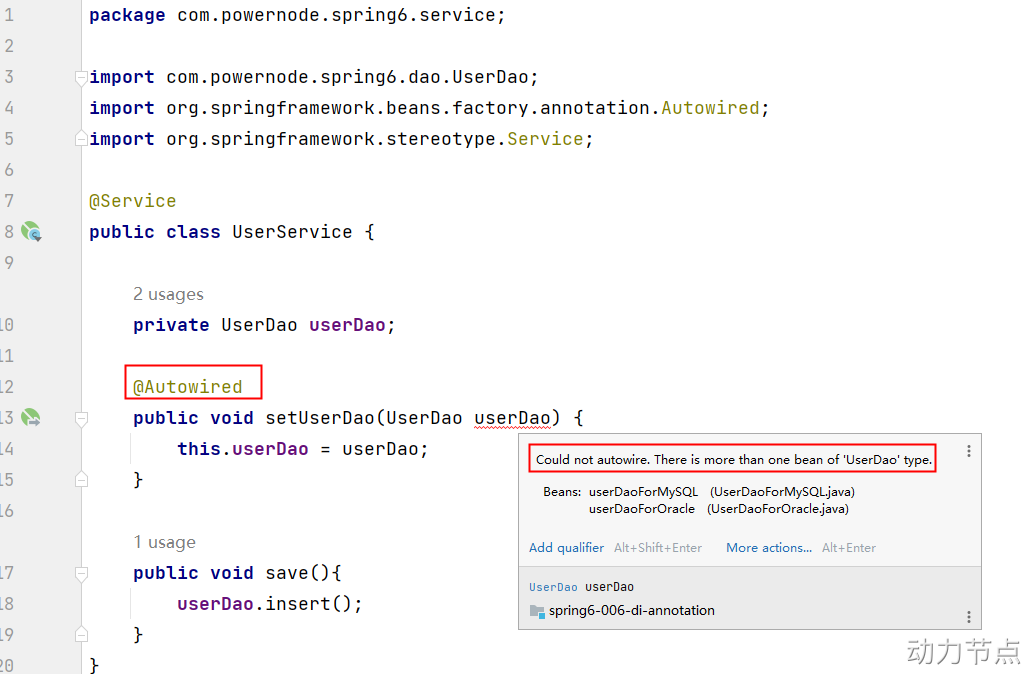
Task: Click the autowired dependency gutter icon beside setUserDao
Action: coord(31,418)
